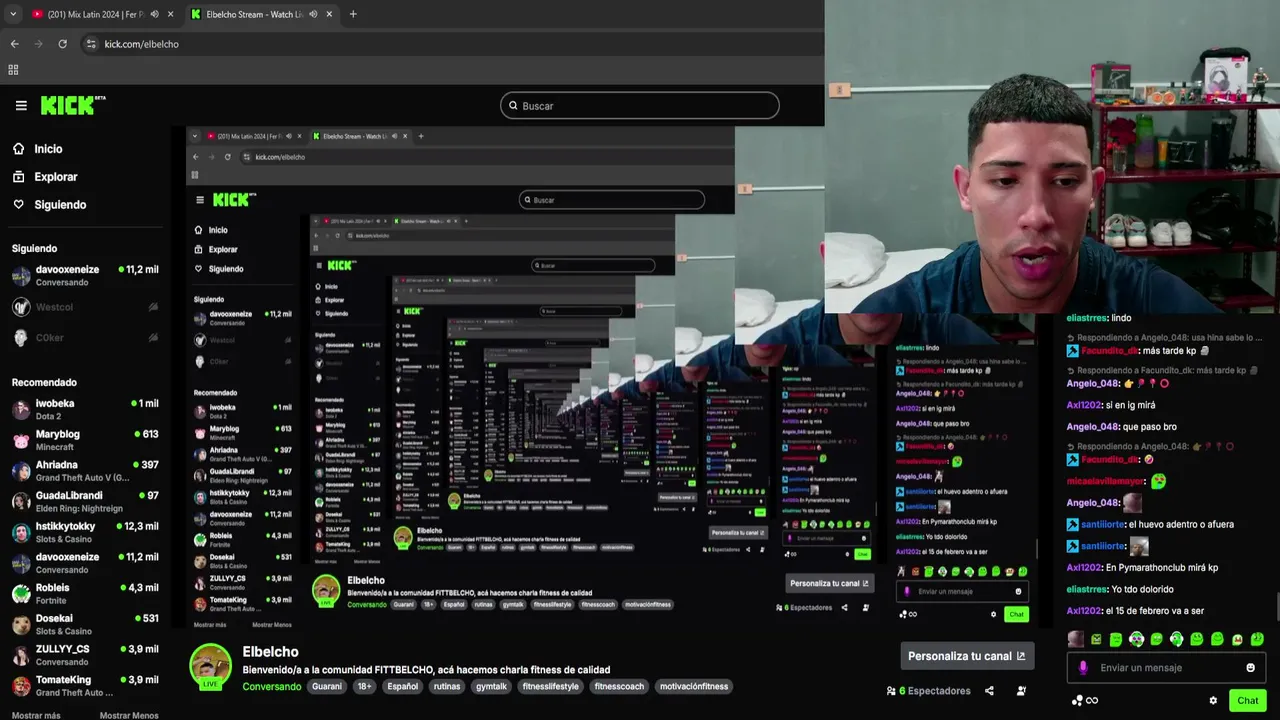
Task: Click eliastrres on the Yo tdo dolorido message in the large chat
Action: (1087, 589)
